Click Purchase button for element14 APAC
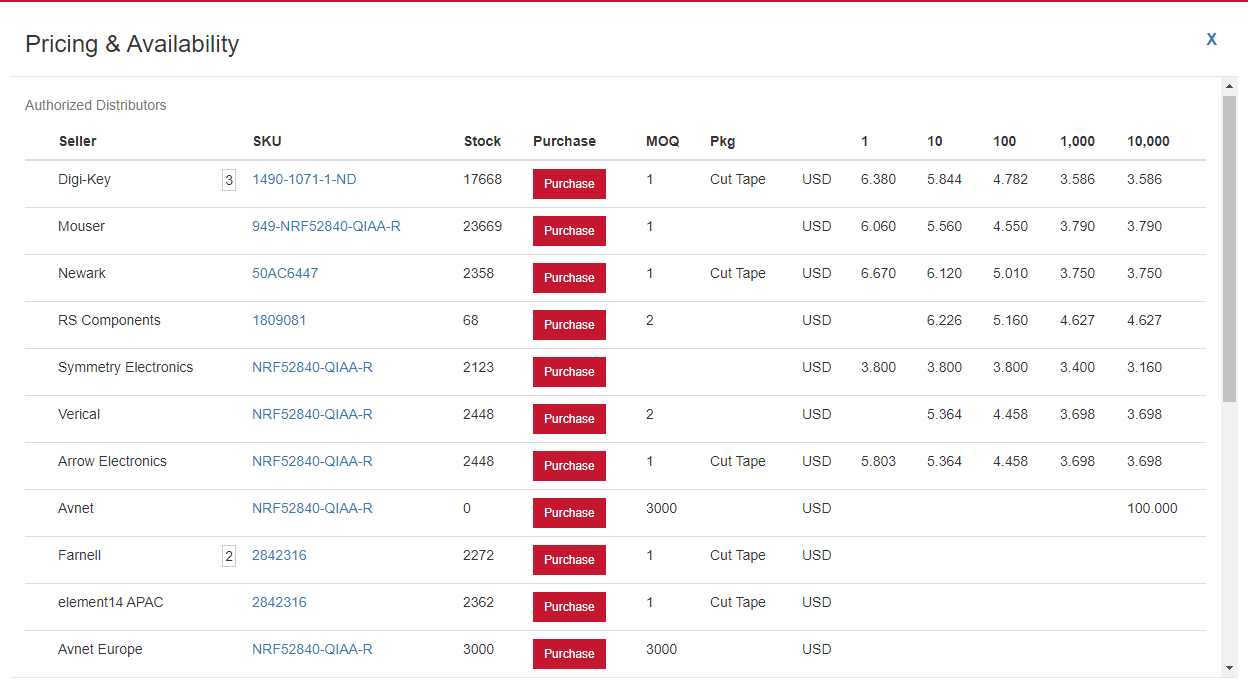Image resolution: width=1248 pixels, height=697 pixels. (569, 607)
